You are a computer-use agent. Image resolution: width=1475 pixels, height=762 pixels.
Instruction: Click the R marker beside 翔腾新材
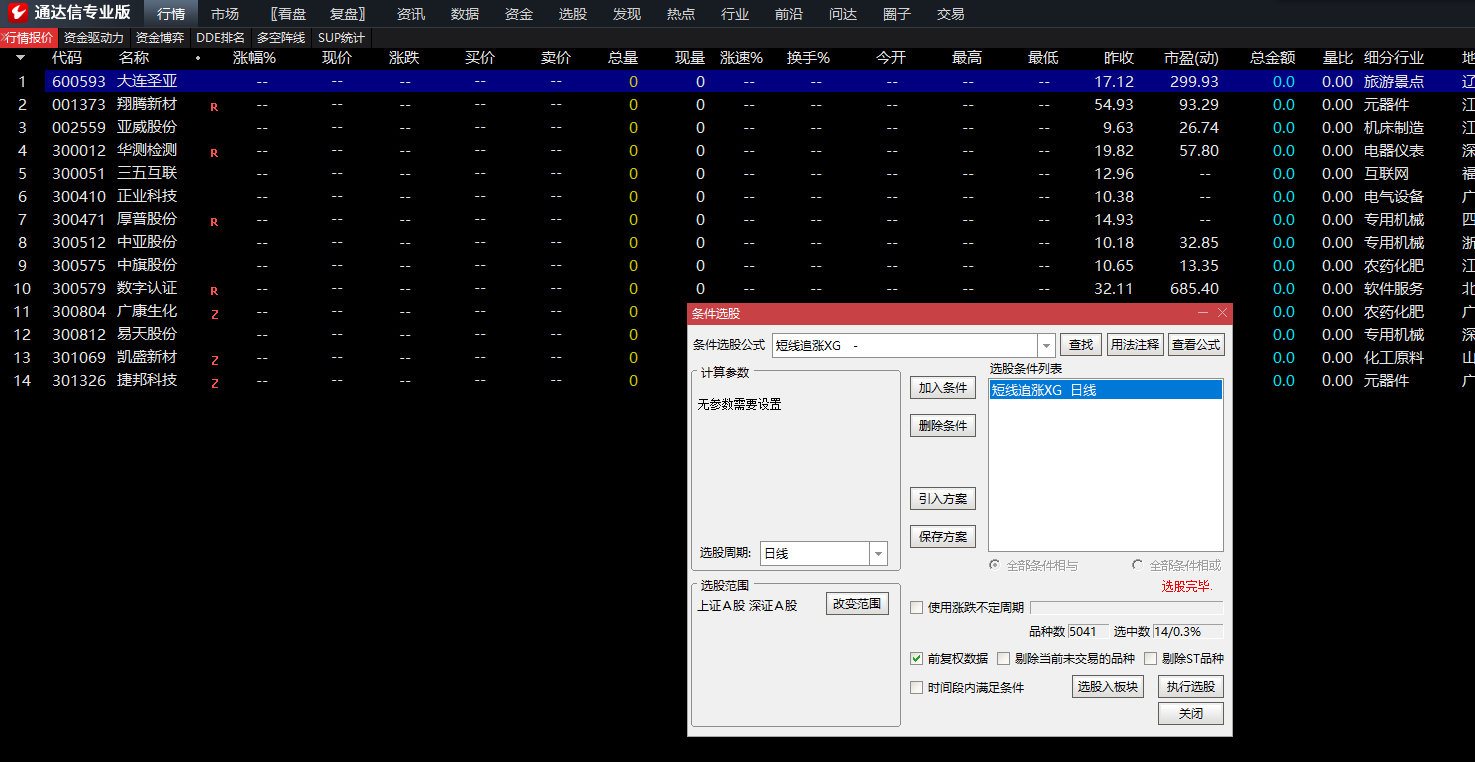pyautogui.click(x=214, y=106)
